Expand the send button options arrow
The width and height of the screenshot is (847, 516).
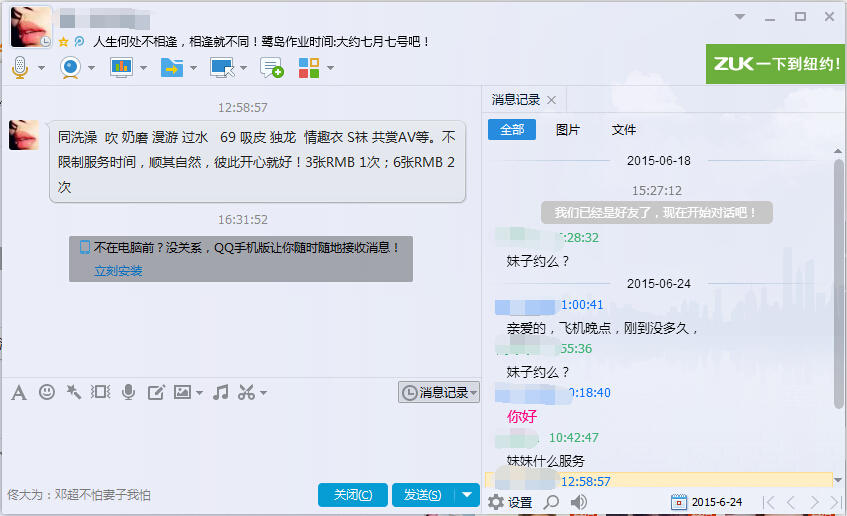click(x=467, y=495)
